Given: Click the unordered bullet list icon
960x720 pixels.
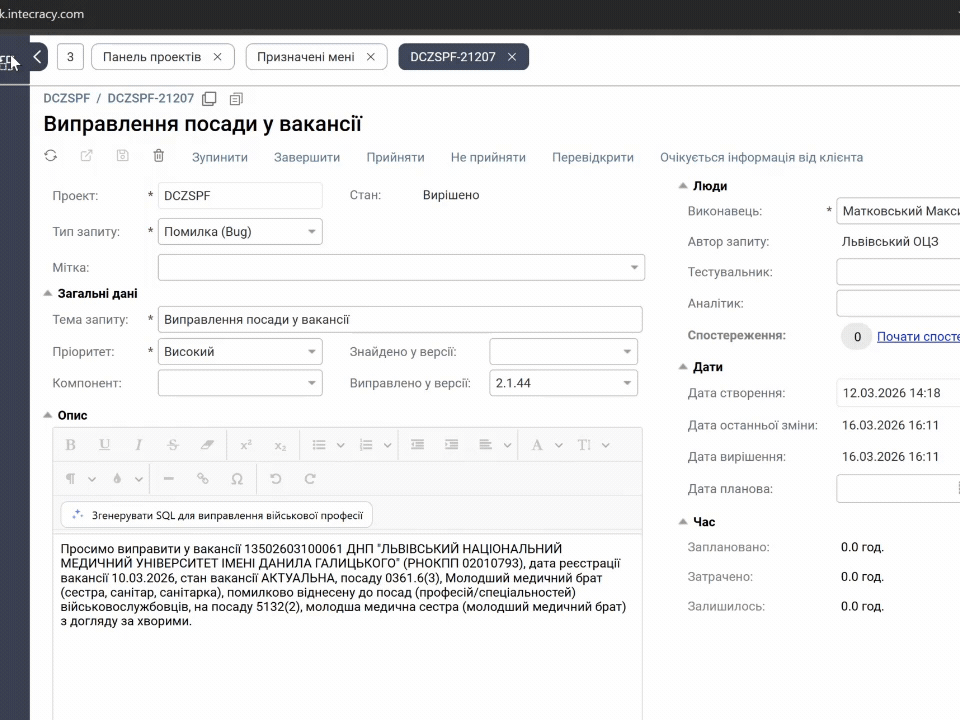Looking at the screenshot, I should coord(319,445).
